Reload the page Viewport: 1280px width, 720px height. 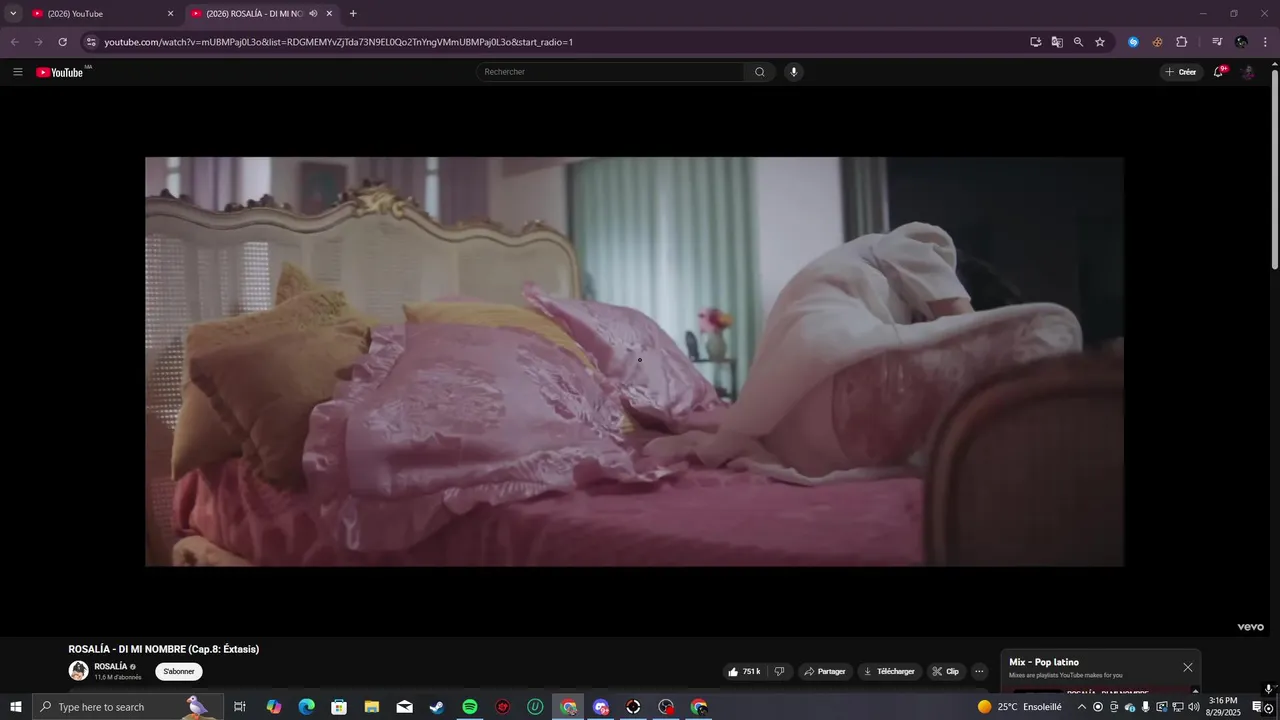(x=62, y=42)
